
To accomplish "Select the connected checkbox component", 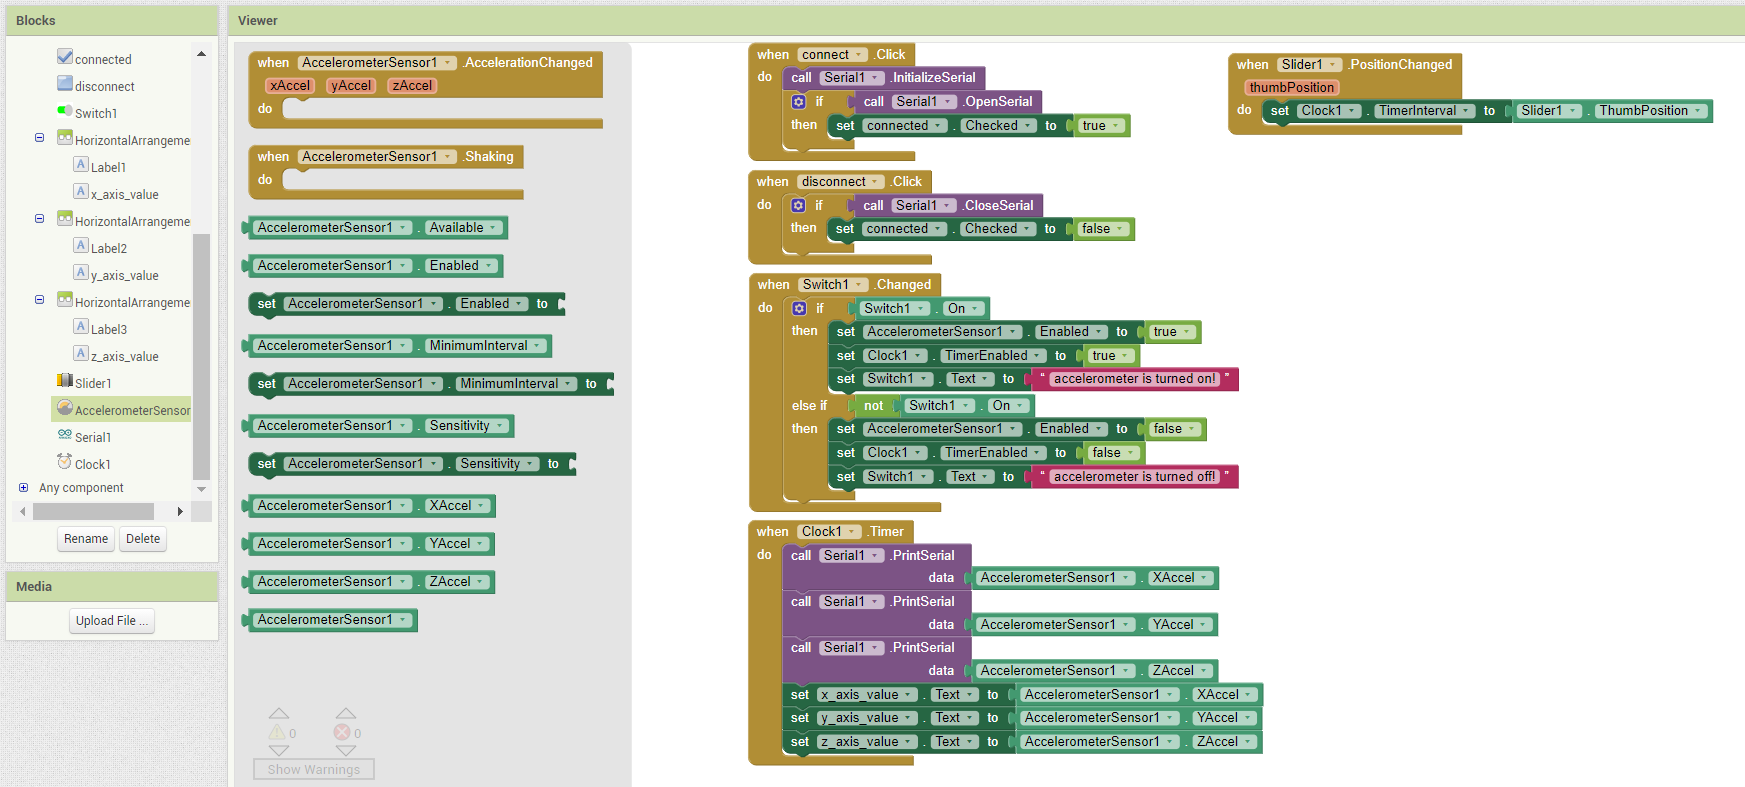I will pos(65,57).
